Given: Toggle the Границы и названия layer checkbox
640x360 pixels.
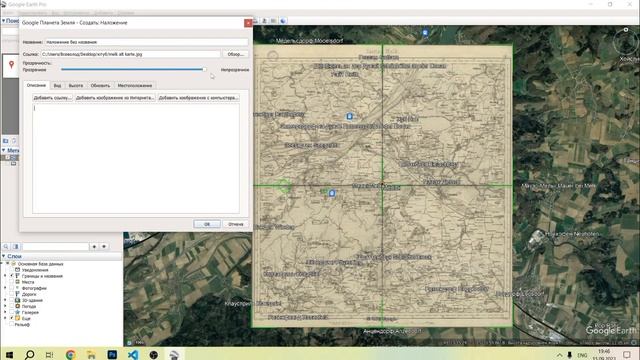Looking at the screenshot, I should [x=12, y=276].
